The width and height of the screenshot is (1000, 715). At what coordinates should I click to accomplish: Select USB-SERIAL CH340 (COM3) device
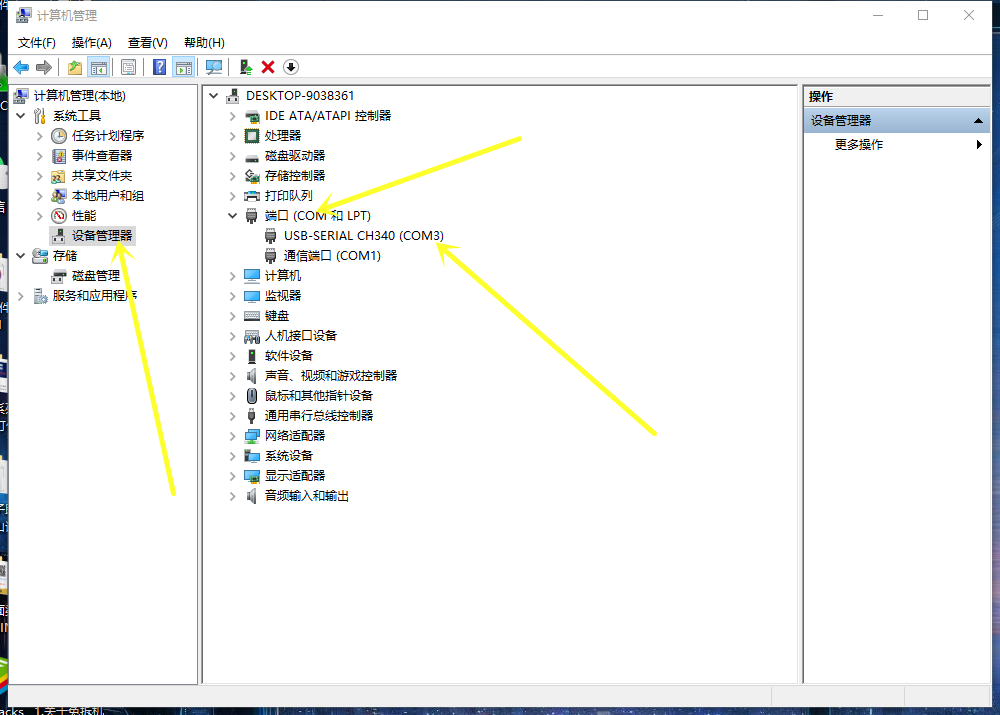point(363,236)
